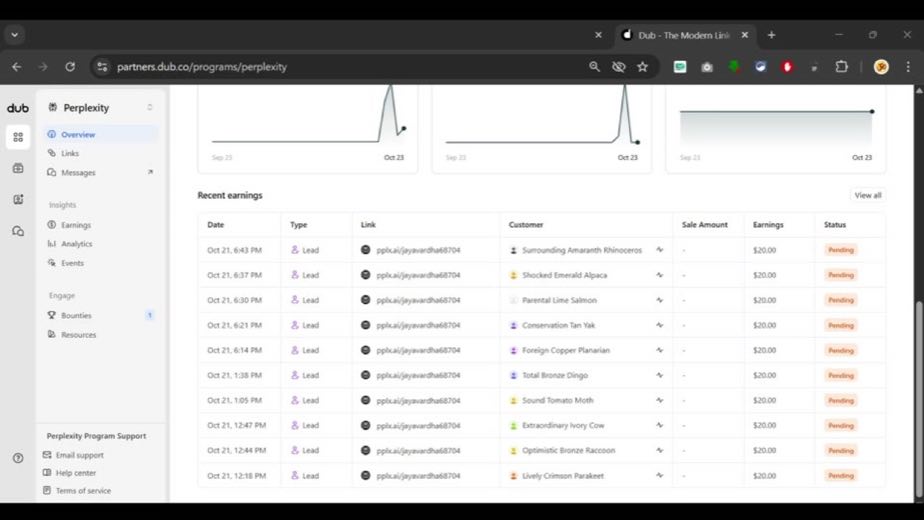Click the Oct 21, 12:18 PM date cell
This screenshot has width=924, height=520.
[236, 476]
